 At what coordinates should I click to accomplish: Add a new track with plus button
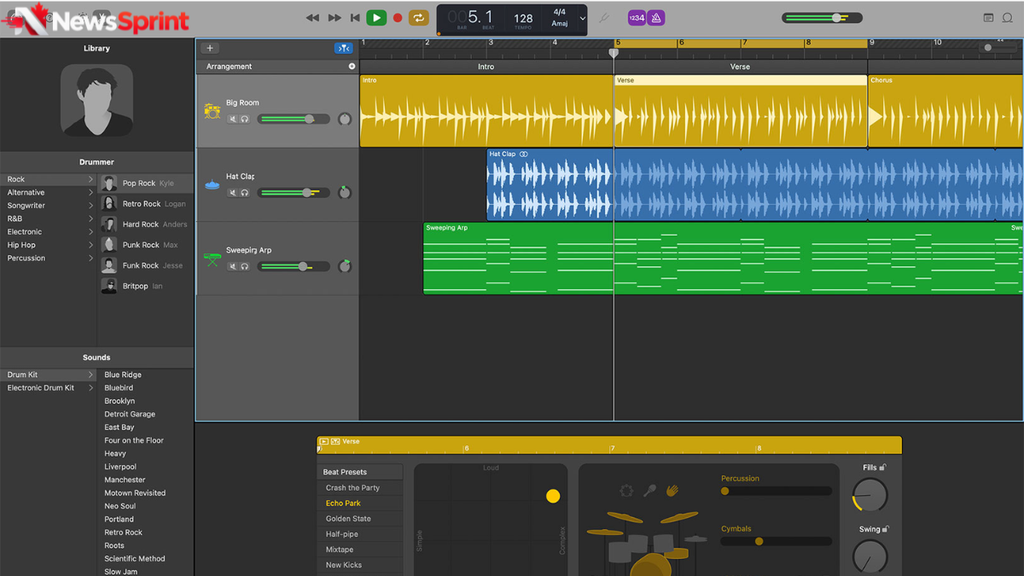(210, 48)
